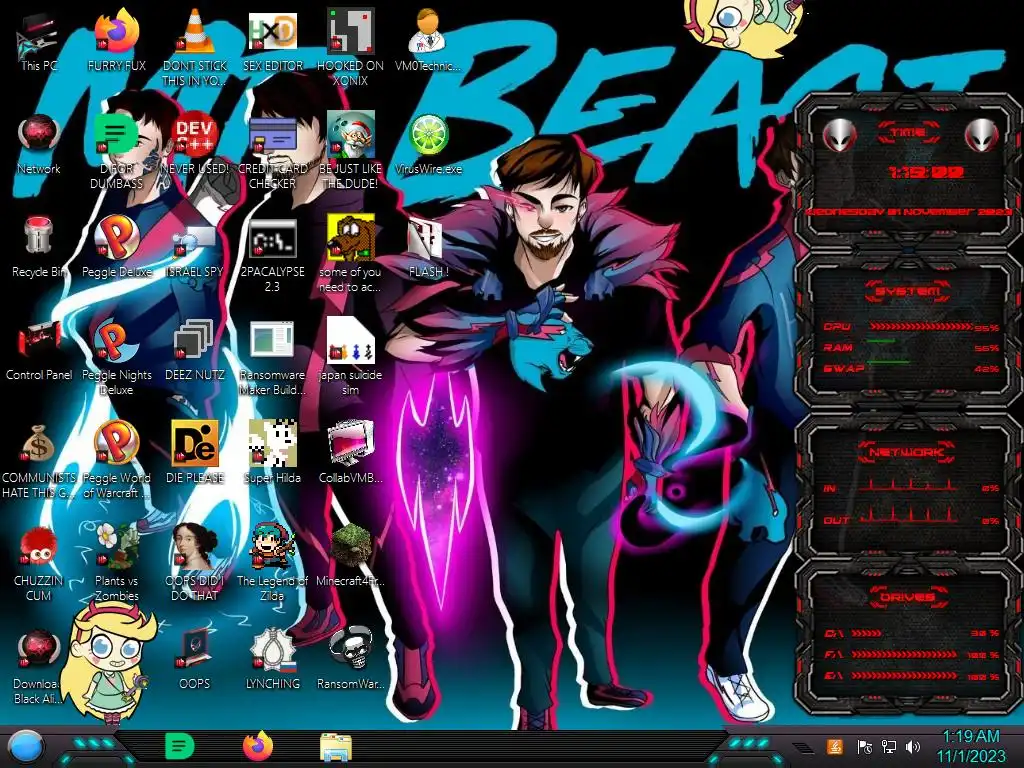Launch Firefox from the taskbar
Image resolution: width=1024 pixels, height=768 pixels.
[x=258, y=746]
